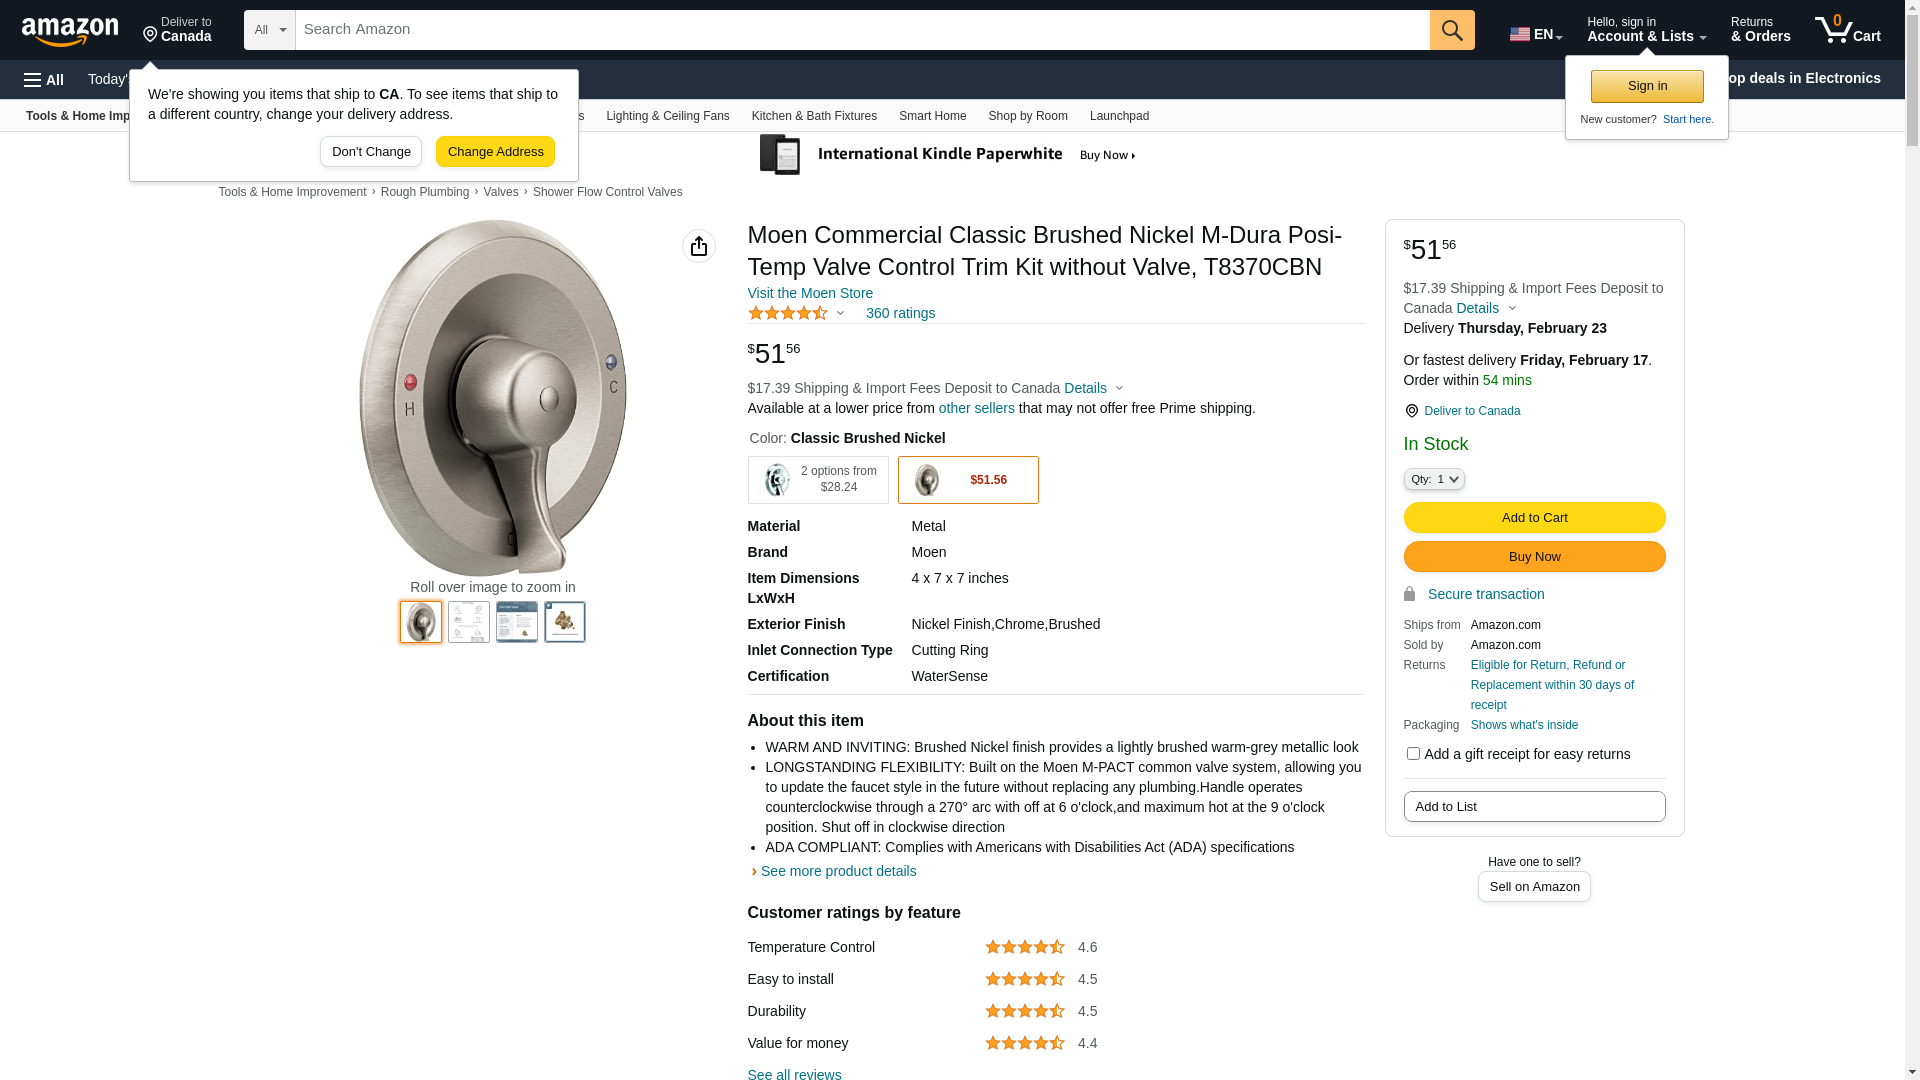
Task: Select the chrome color swatch option
Action: point(818,480)
